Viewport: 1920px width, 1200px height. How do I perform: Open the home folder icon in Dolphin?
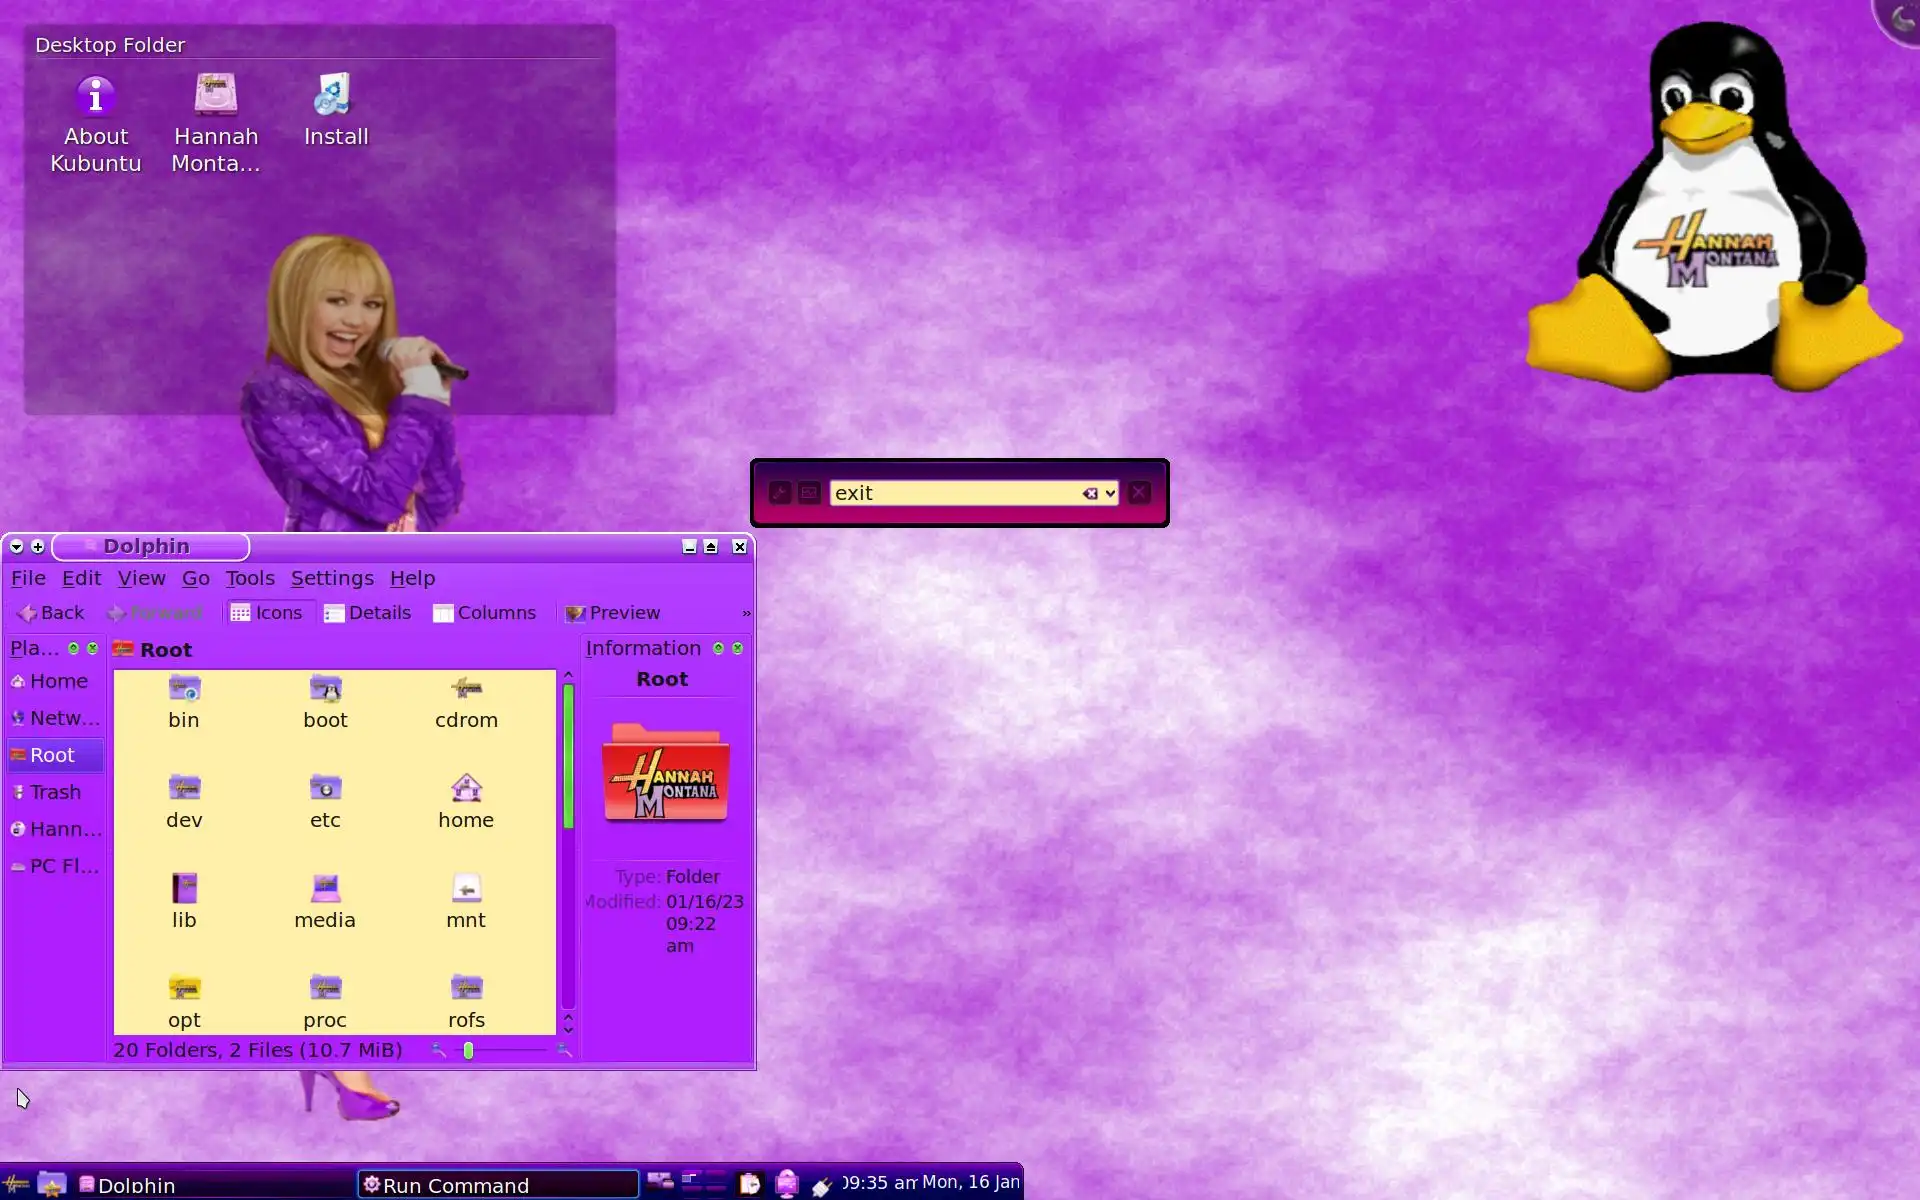[466, 802]
